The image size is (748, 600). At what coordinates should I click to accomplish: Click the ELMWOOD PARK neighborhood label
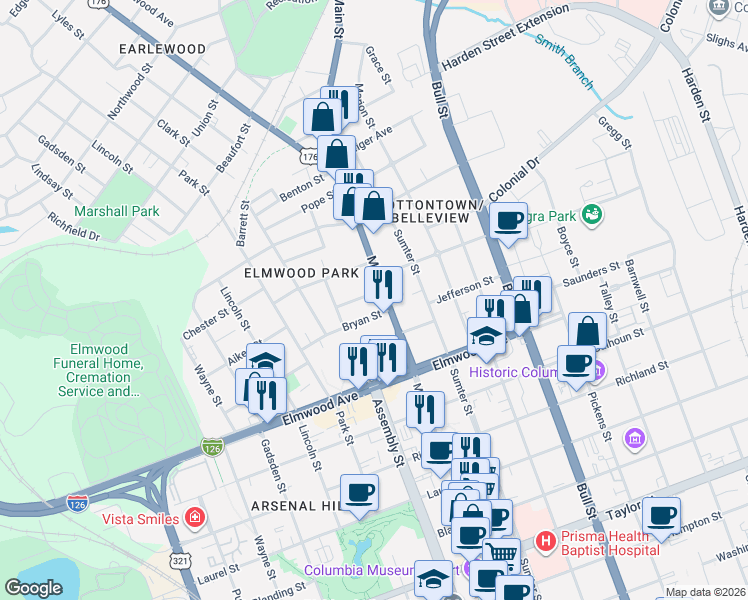point(301,273)
